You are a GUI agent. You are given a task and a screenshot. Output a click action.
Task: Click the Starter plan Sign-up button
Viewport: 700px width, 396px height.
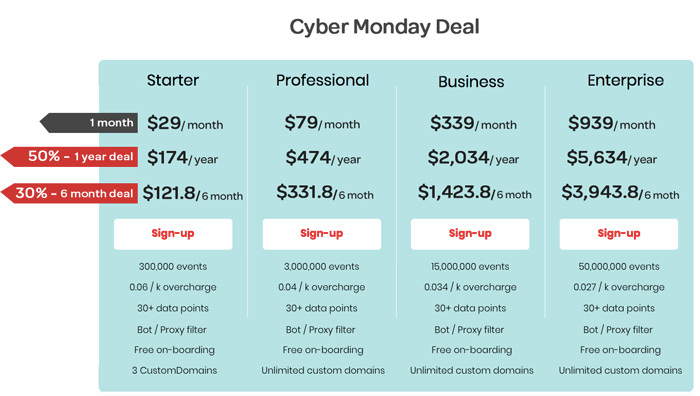(173, 234)
